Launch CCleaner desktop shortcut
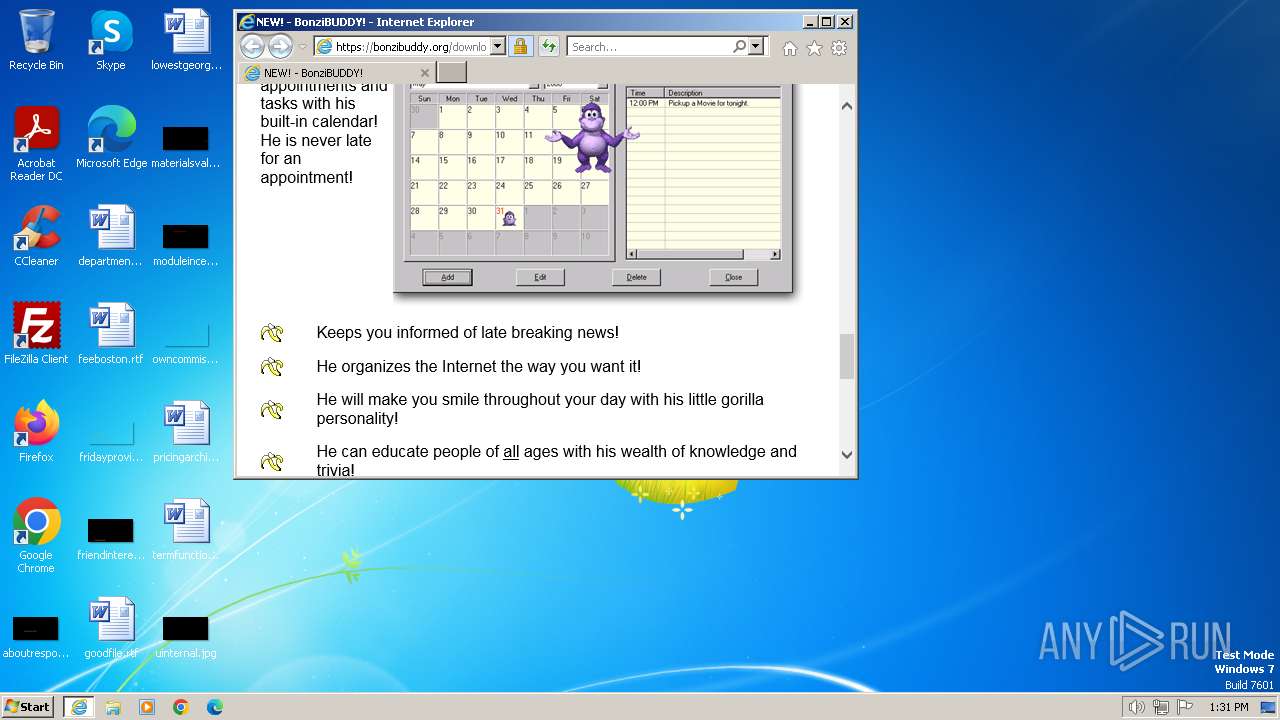Screen dimensions: 1280x720 (36, 235)
